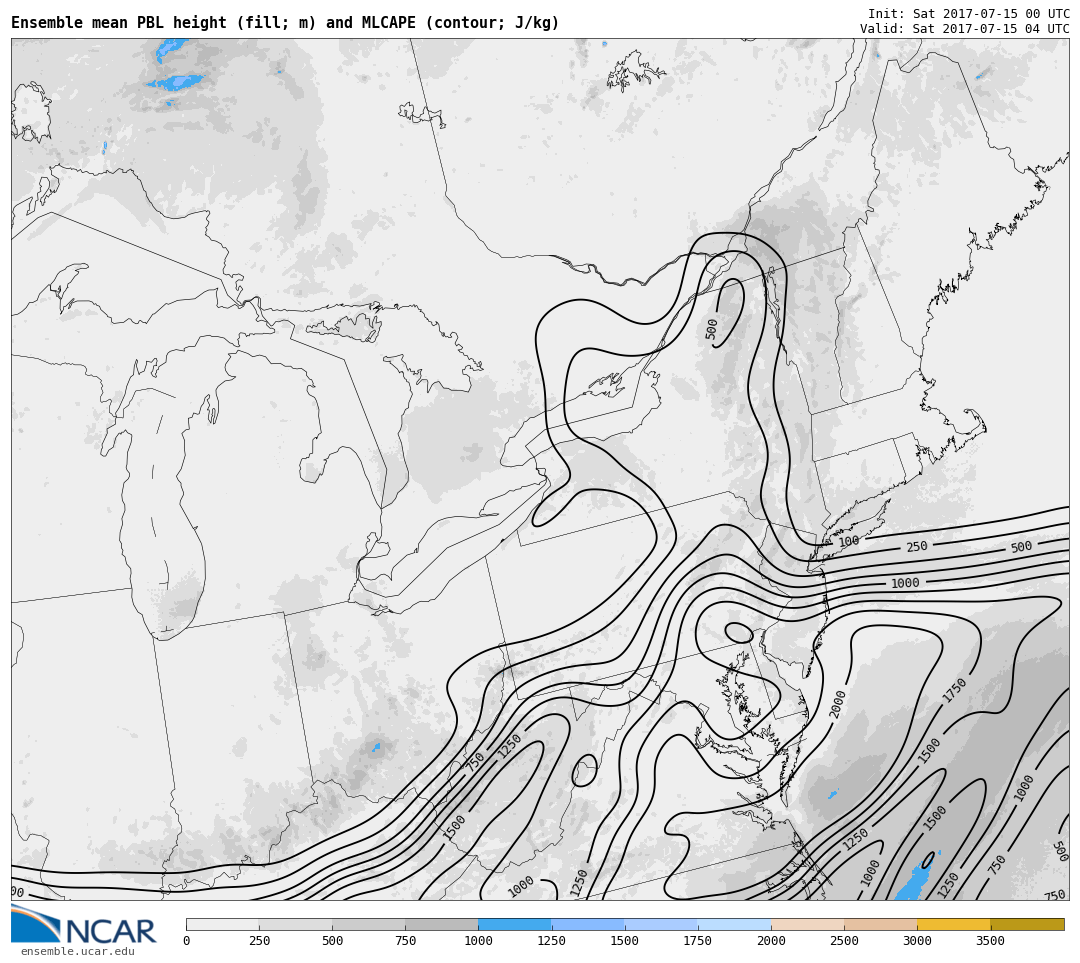1080x963 pixels.
Task: Click the colorbar tick label '3500'
Action: tap(990, 941)
